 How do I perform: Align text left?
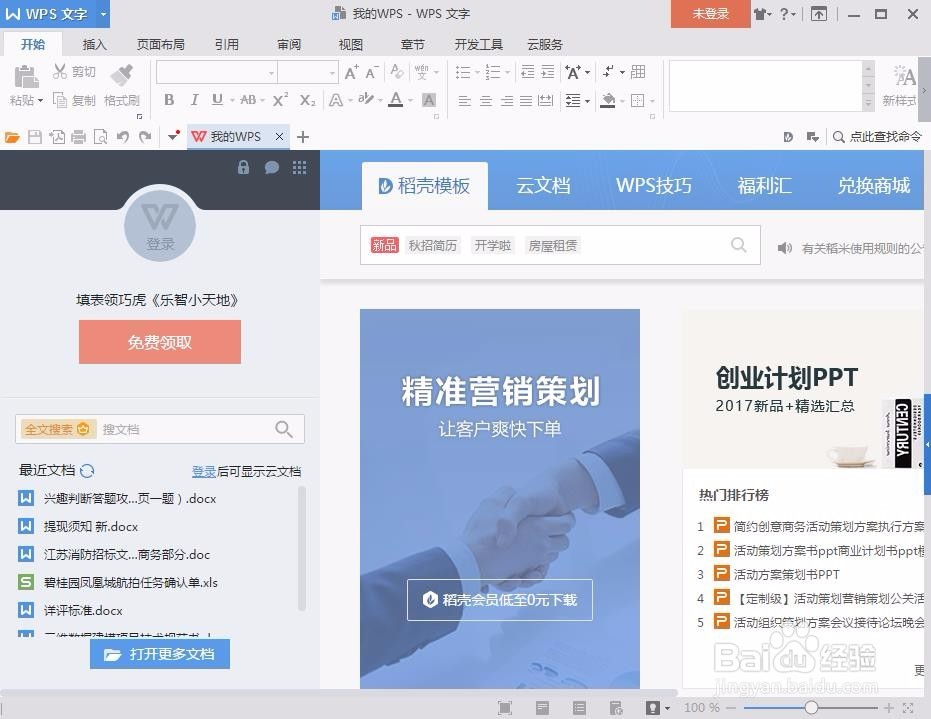[x=465, y=101]
